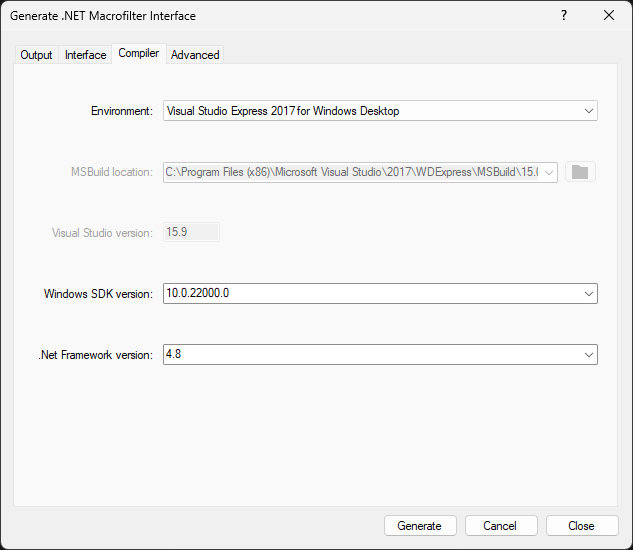This screenshot has height=550, width=633.
Task: Open the Windows SDK version dropdown arrow
Action: point(588,294)
